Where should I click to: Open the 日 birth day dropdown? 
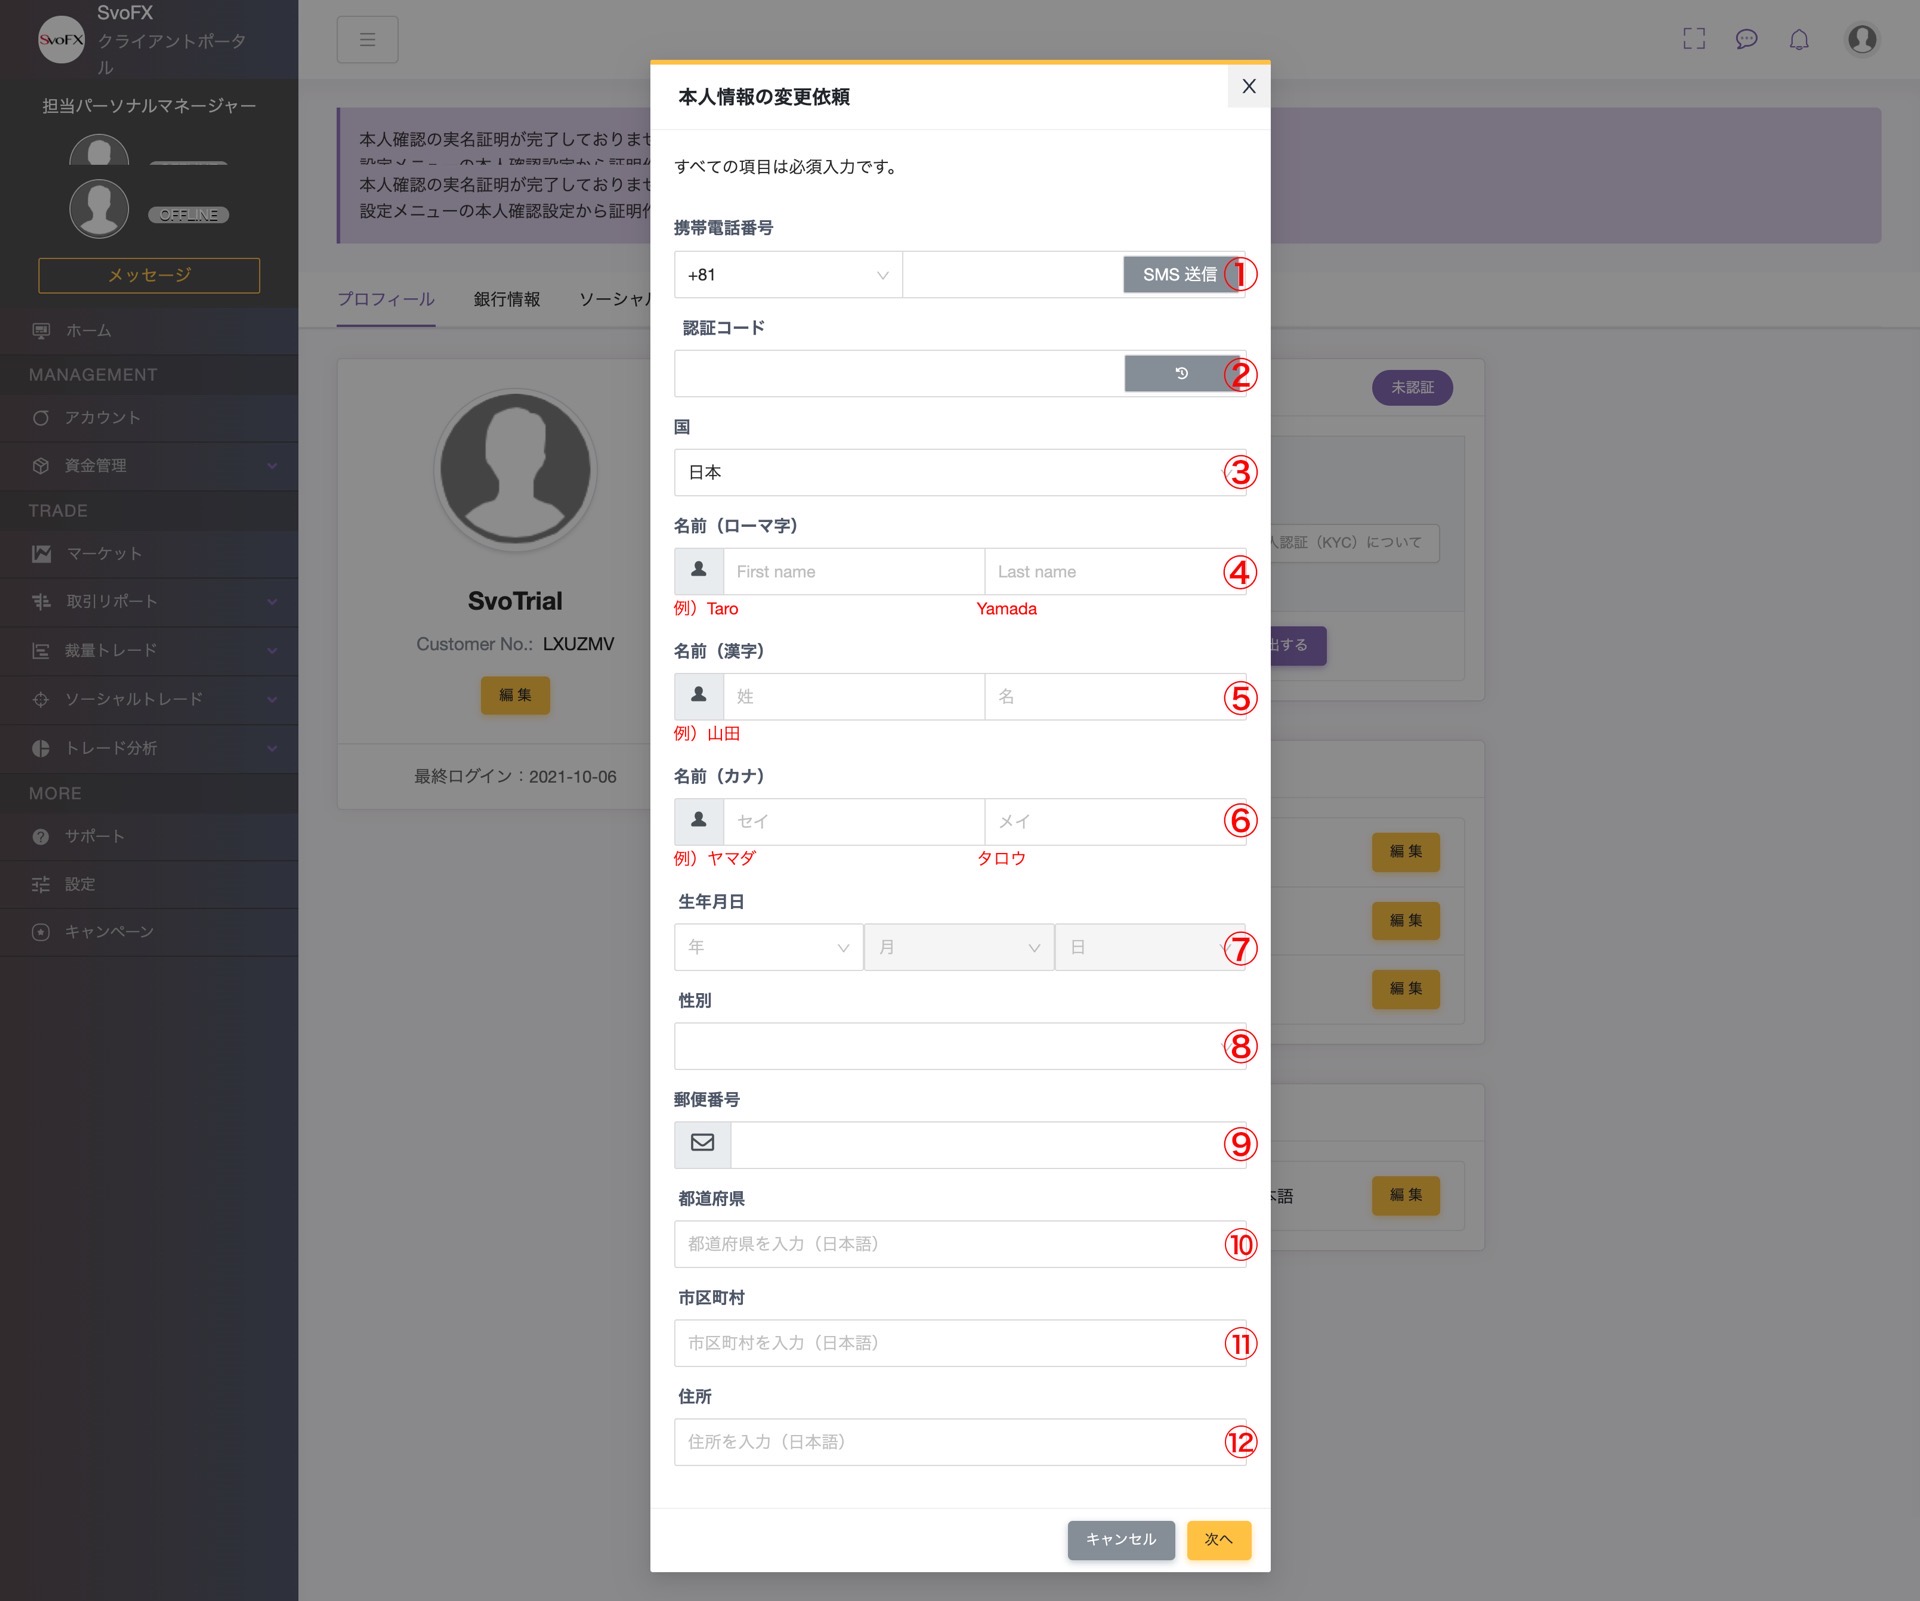pyautogui.click(x=1150, y=947)
